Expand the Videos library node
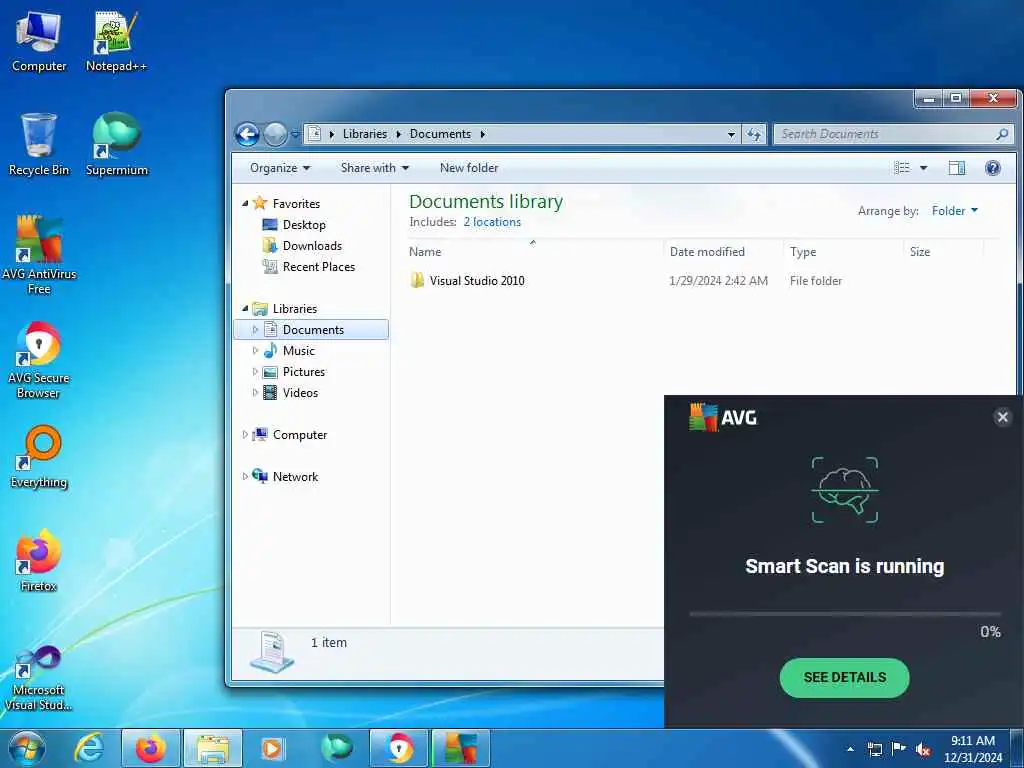The image size is (1024, 768). point(255,393)
